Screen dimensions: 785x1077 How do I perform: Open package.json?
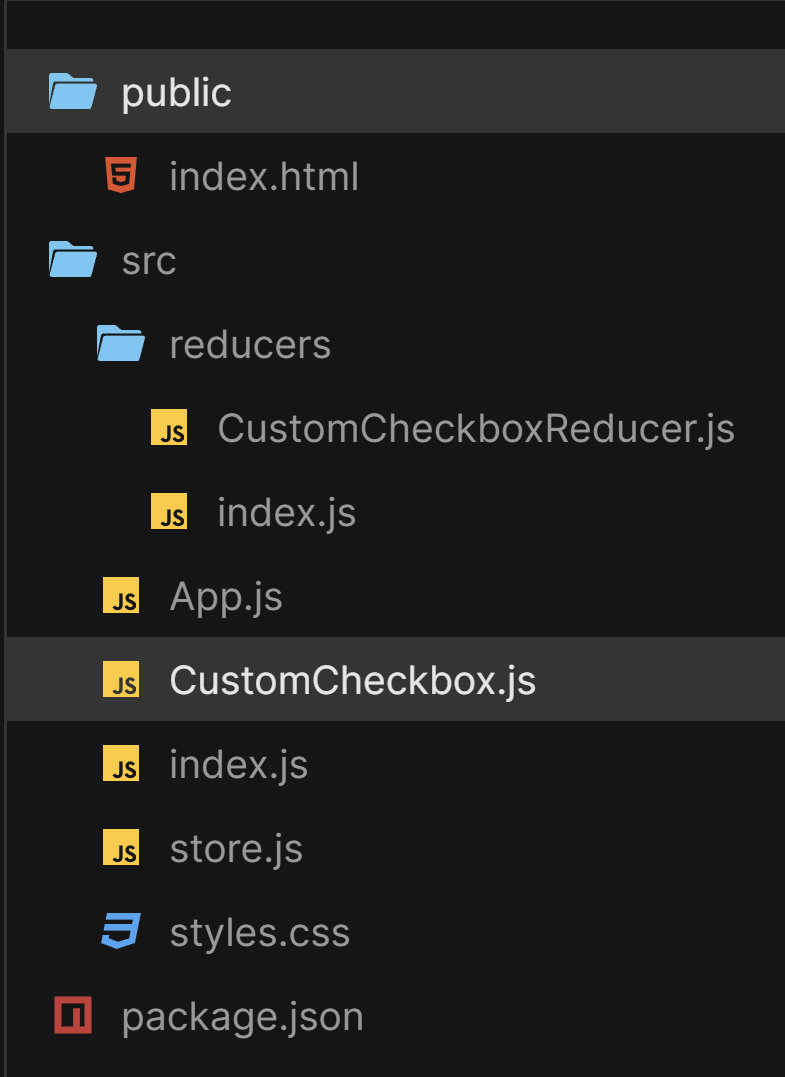tap(242, 1016)
